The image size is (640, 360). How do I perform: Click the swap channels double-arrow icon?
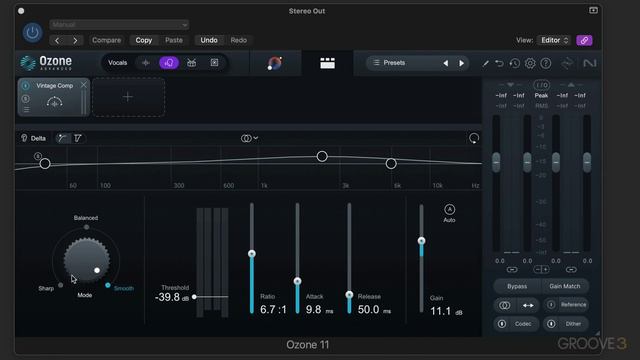coord(528,305)
